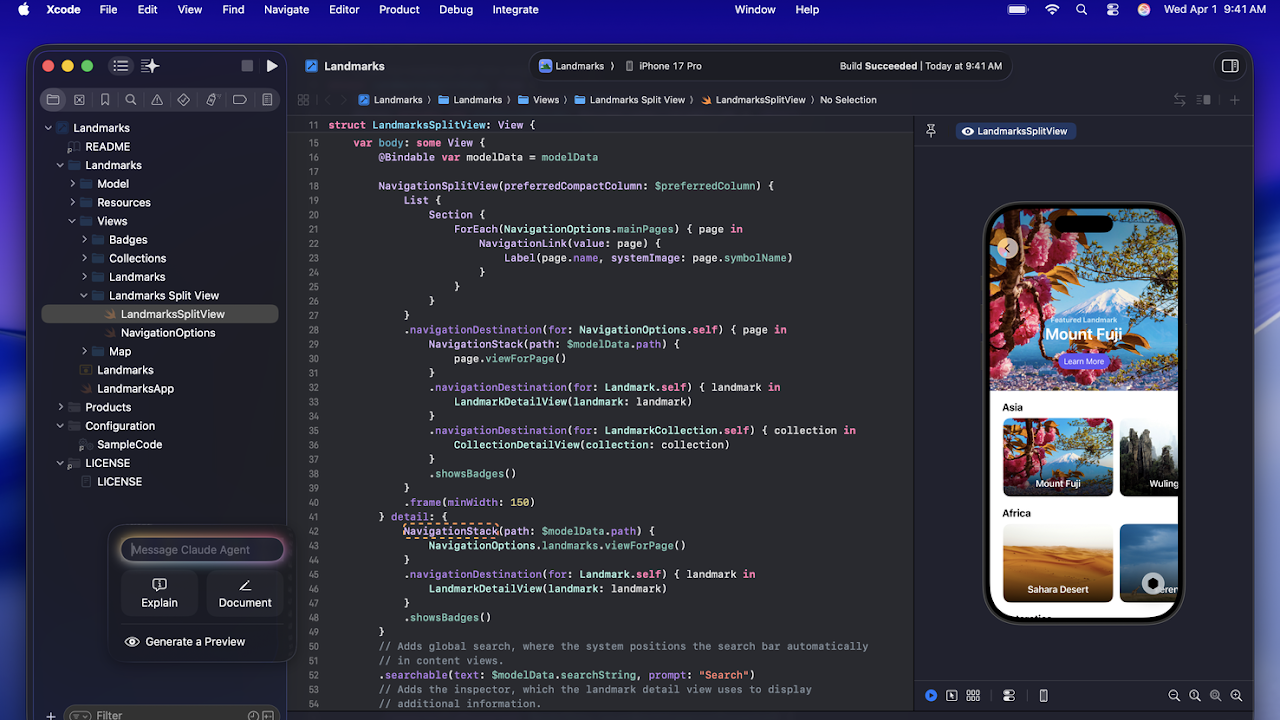
Task: Toggle editor options minimap/canvas button
Action: [1204, 100]
